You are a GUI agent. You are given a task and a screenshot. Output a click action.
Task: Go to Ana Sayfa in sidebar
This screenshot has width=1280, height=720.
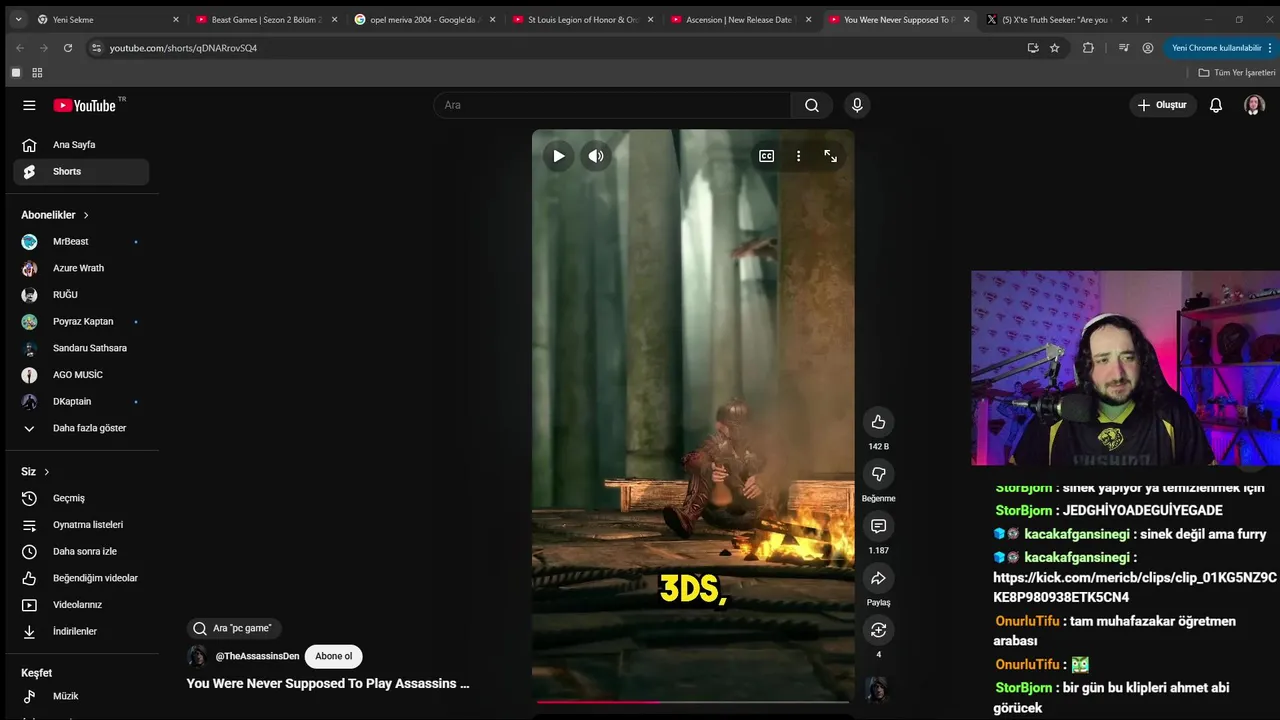point(81,145)
